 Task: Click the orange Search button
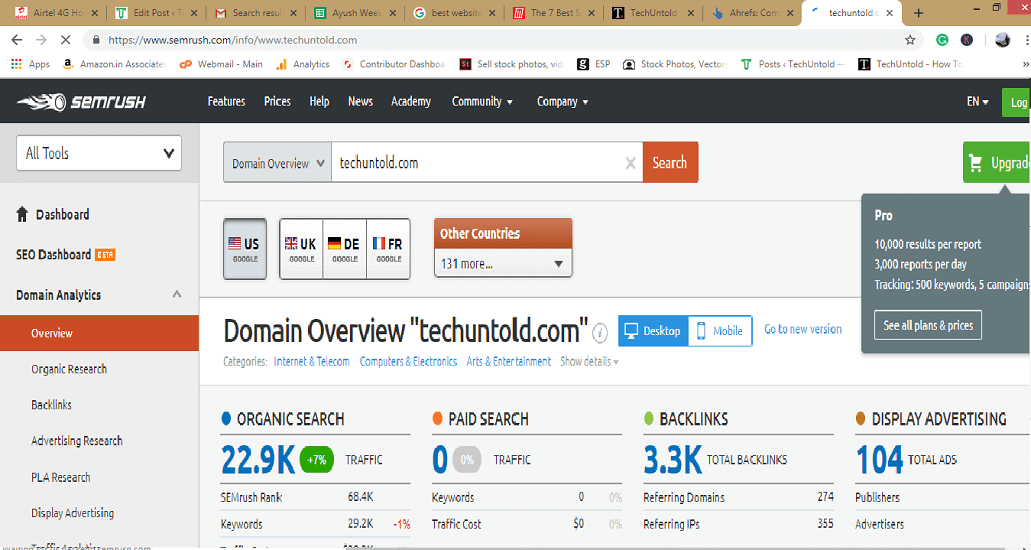(670, 163)
